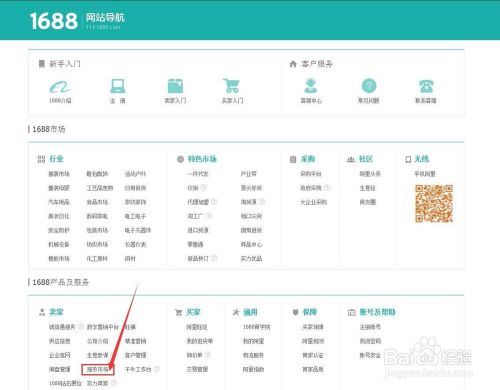This screenshot has height=390, width=500.
Task: Click the clipboard icon beside 采购
Action: pos(293,159)
